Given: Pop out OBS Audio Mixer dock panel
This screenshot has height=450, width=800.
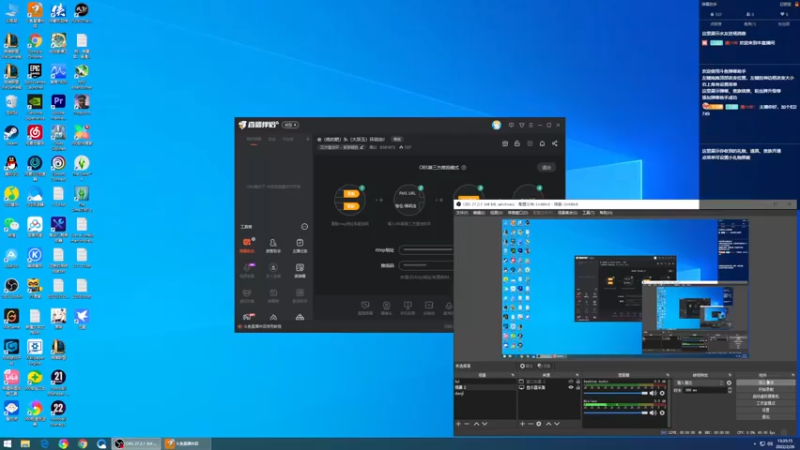Looking at the screenshot, I should pyautogui.click(x=667, y=375).
